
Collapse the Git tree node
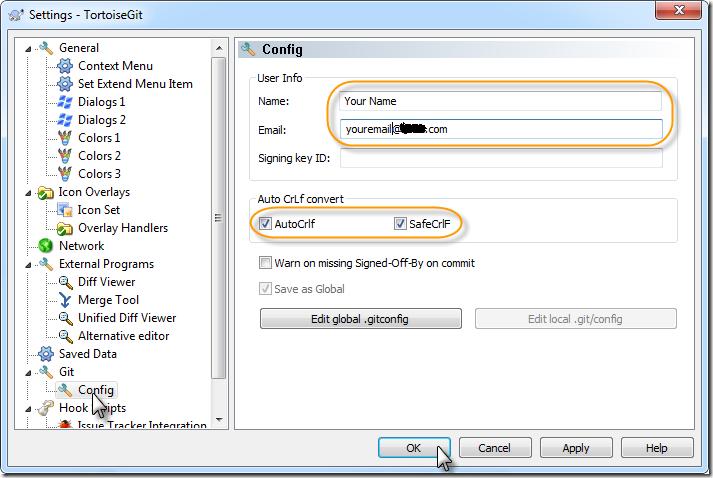coord(28,373)
